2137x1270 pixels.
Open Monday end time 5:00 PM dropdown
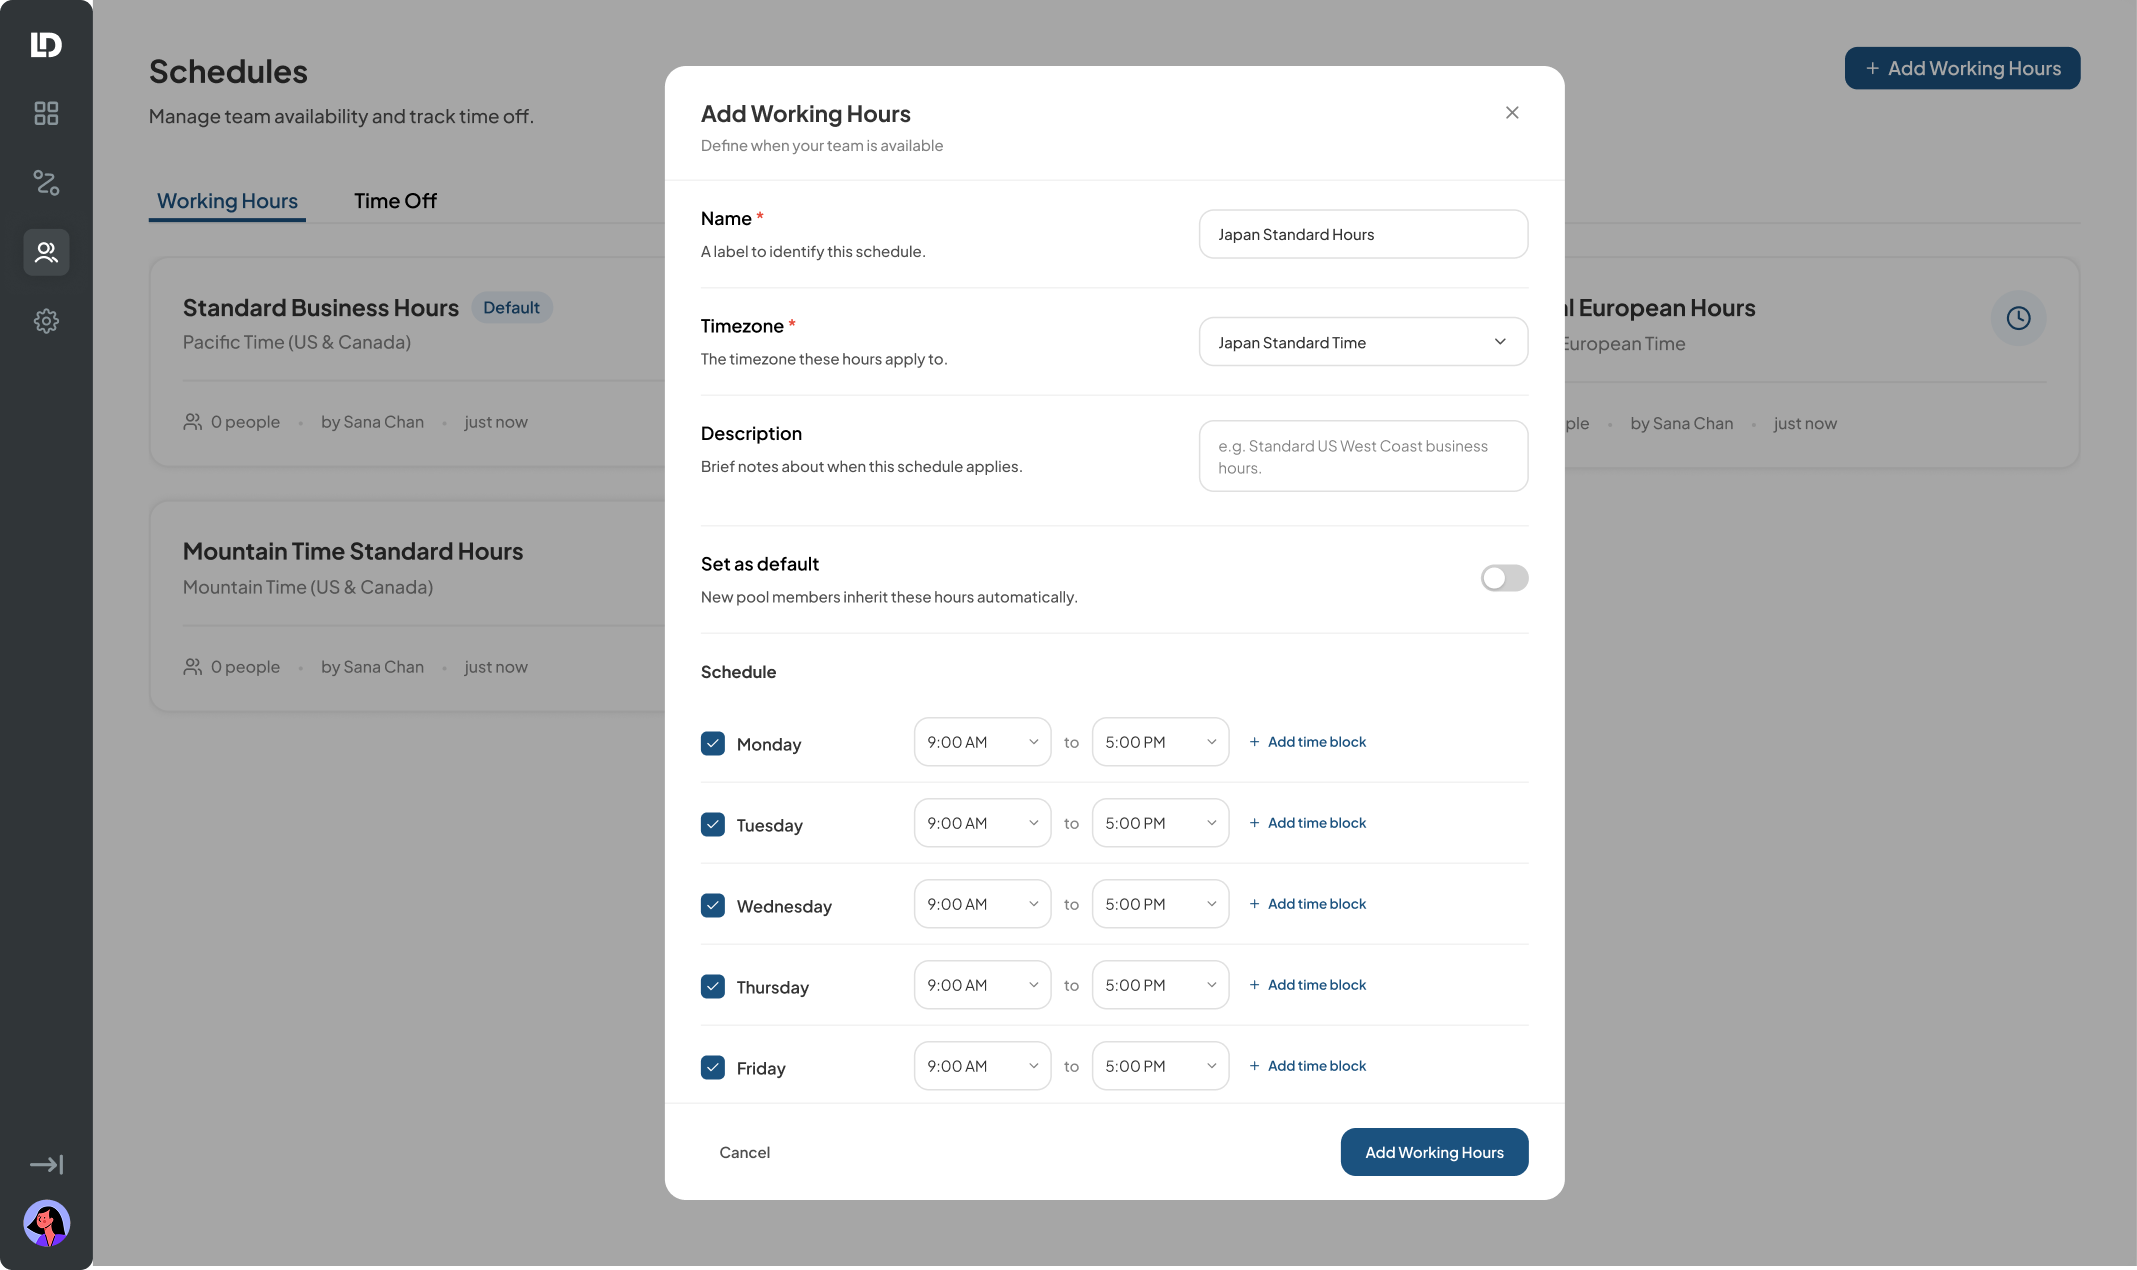pyautogui.click(x=1160, y=742)
